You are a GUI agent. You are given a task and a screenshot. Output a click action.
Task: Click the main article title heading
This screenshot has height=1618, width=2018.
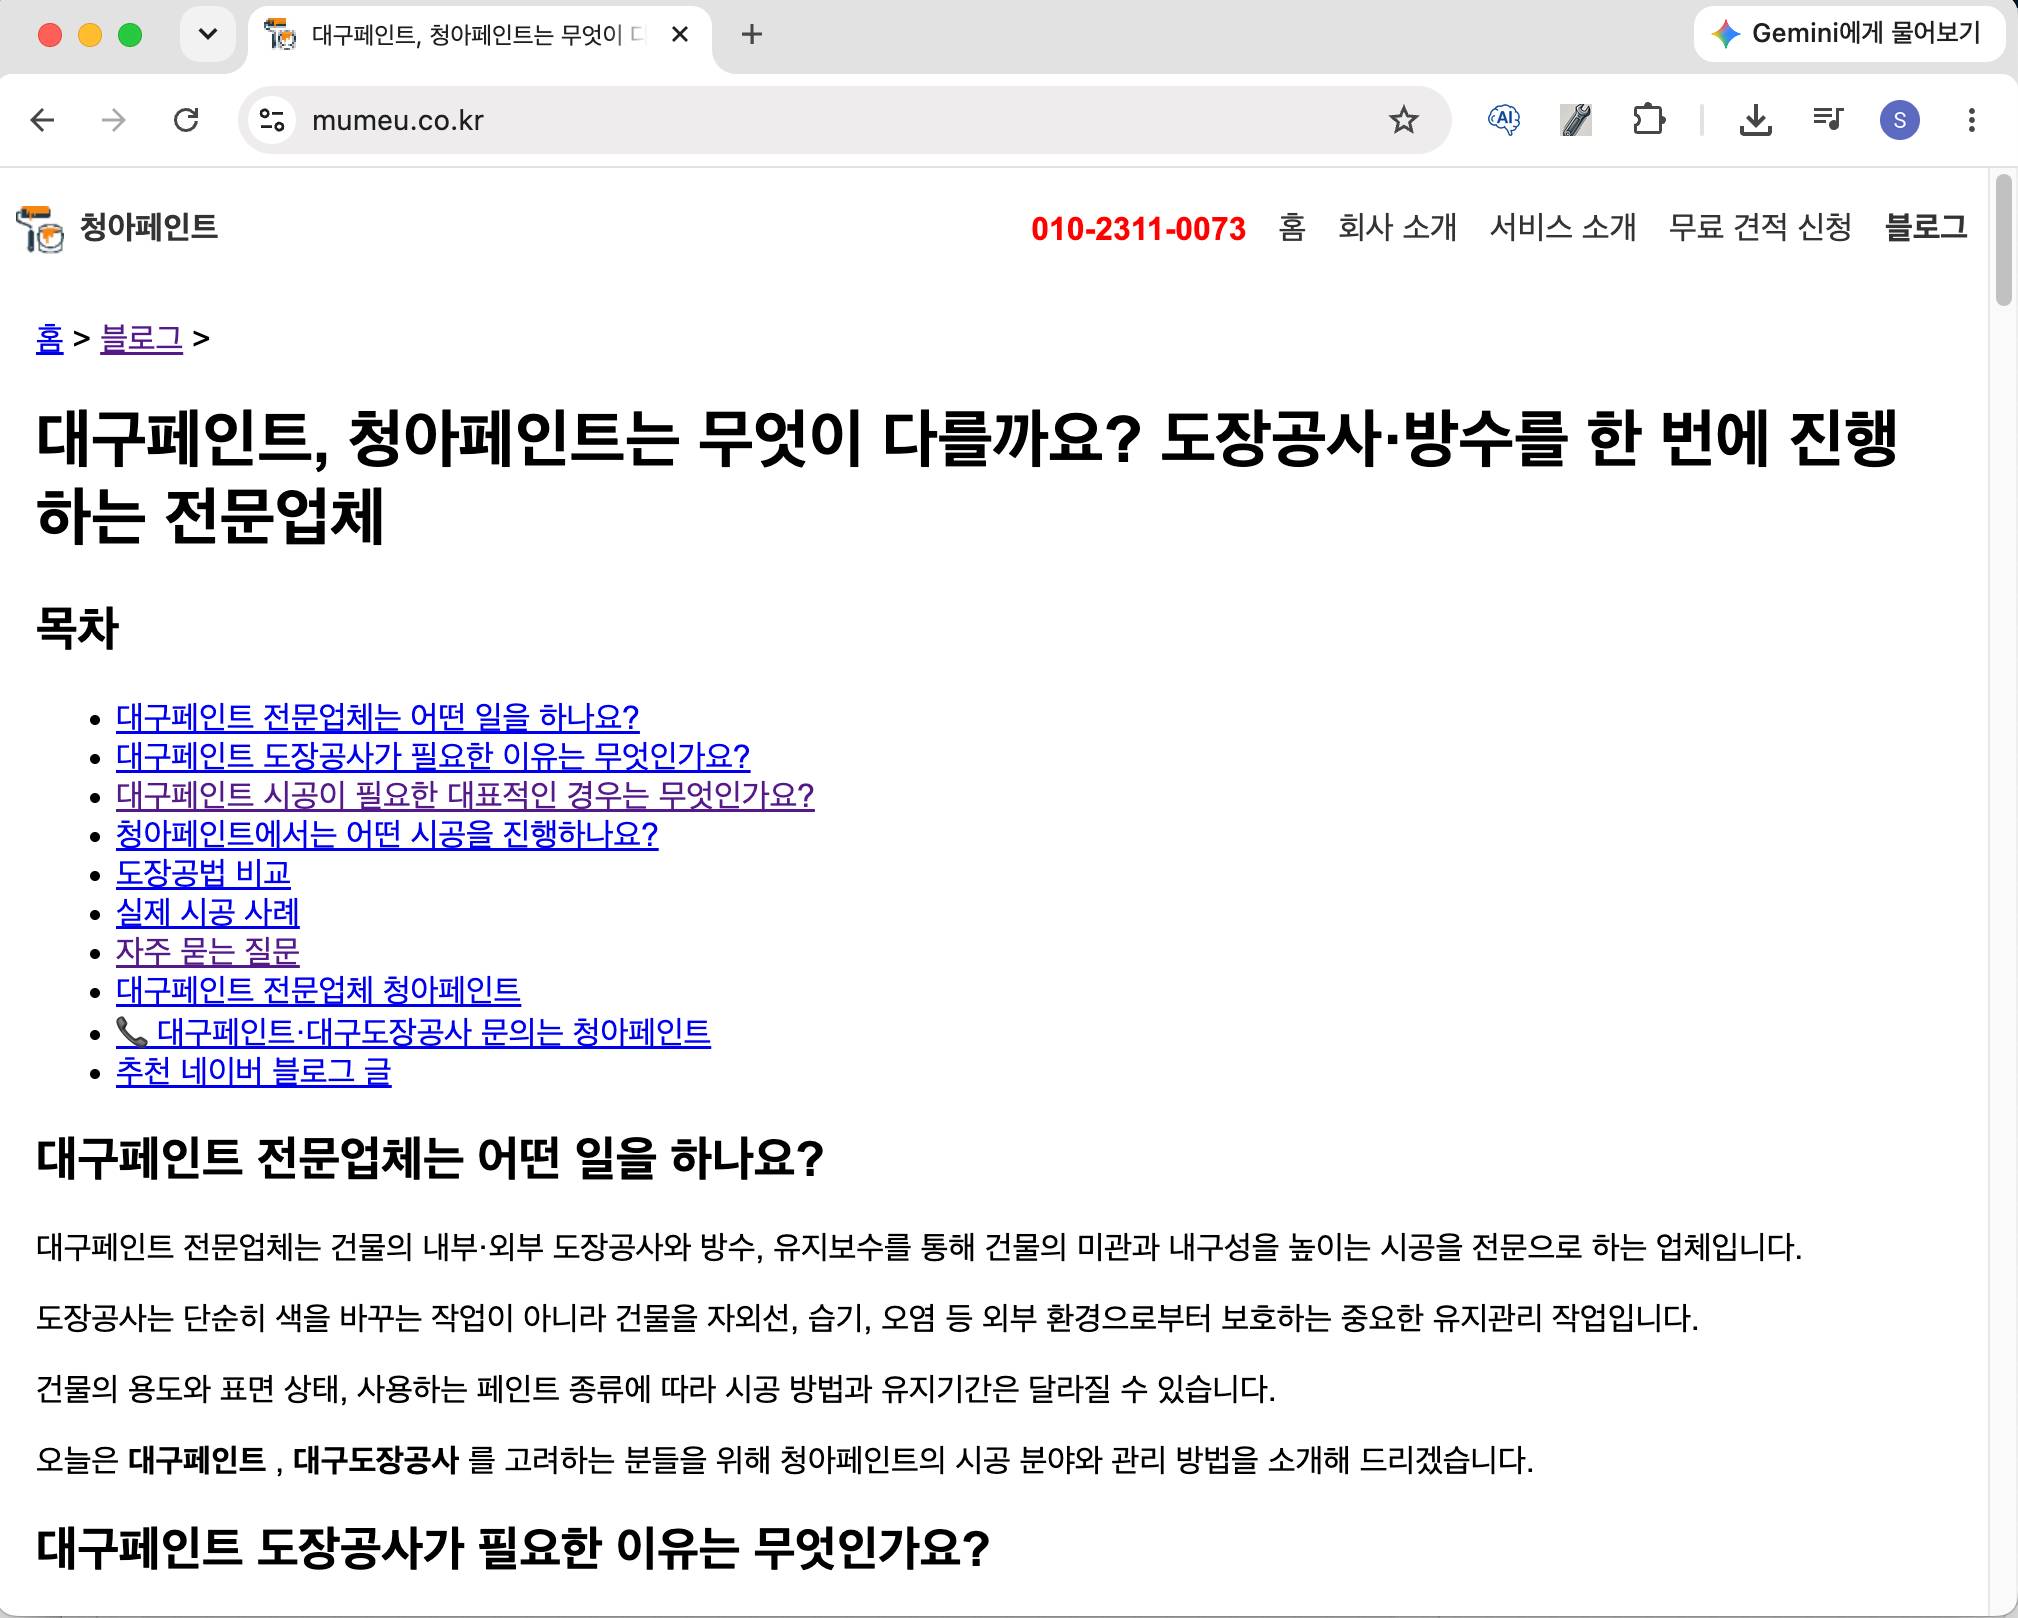[x=967, y=477]
